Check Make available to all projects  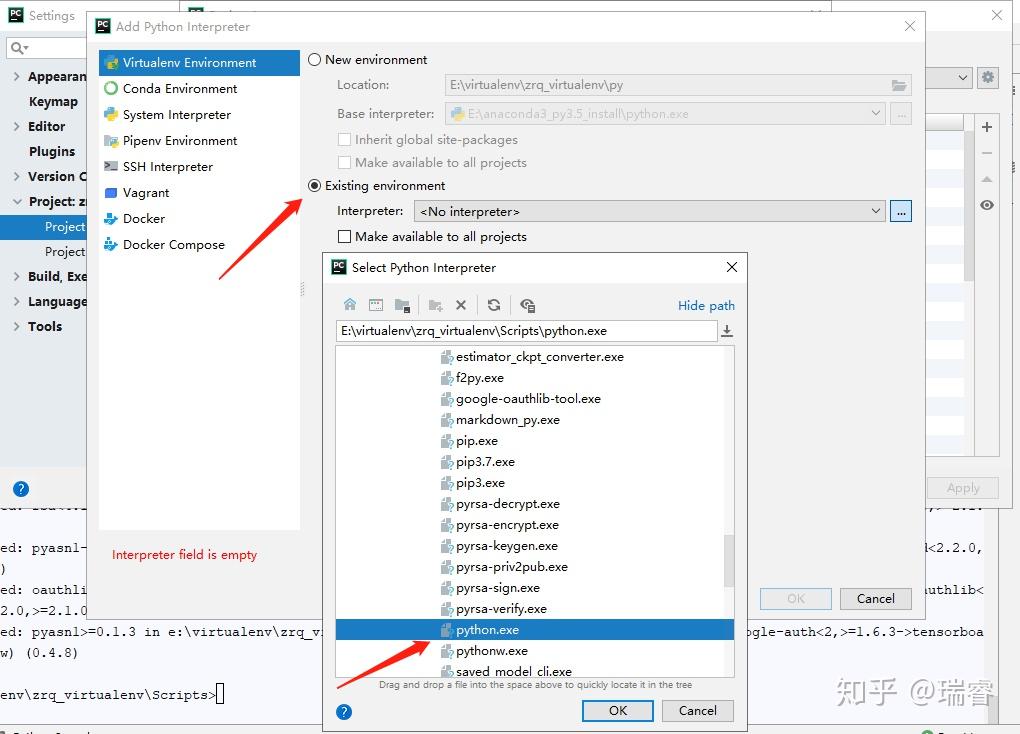344,236
